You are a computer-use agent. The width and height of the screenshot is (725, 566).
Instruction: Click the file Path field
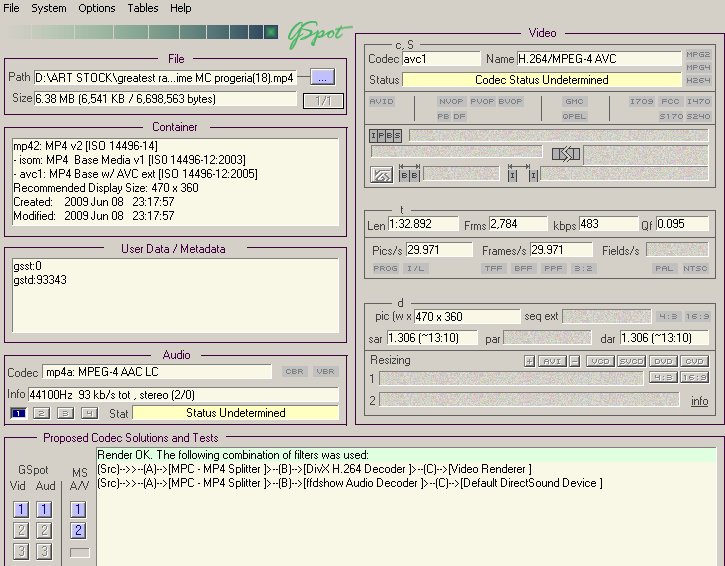point(165,78)
